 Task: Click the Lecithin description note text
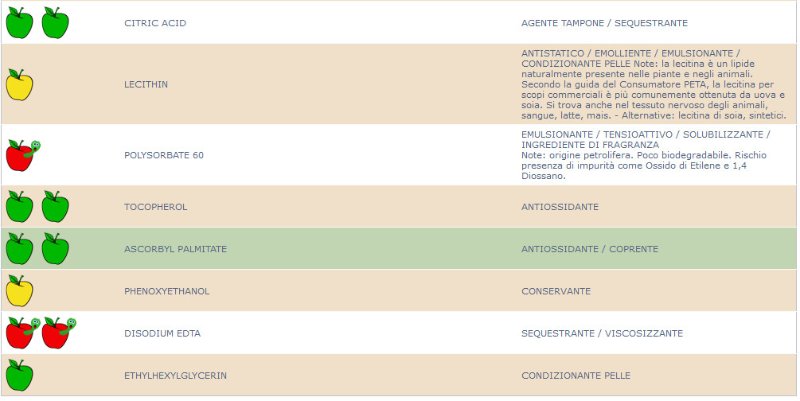coord(654,85)
